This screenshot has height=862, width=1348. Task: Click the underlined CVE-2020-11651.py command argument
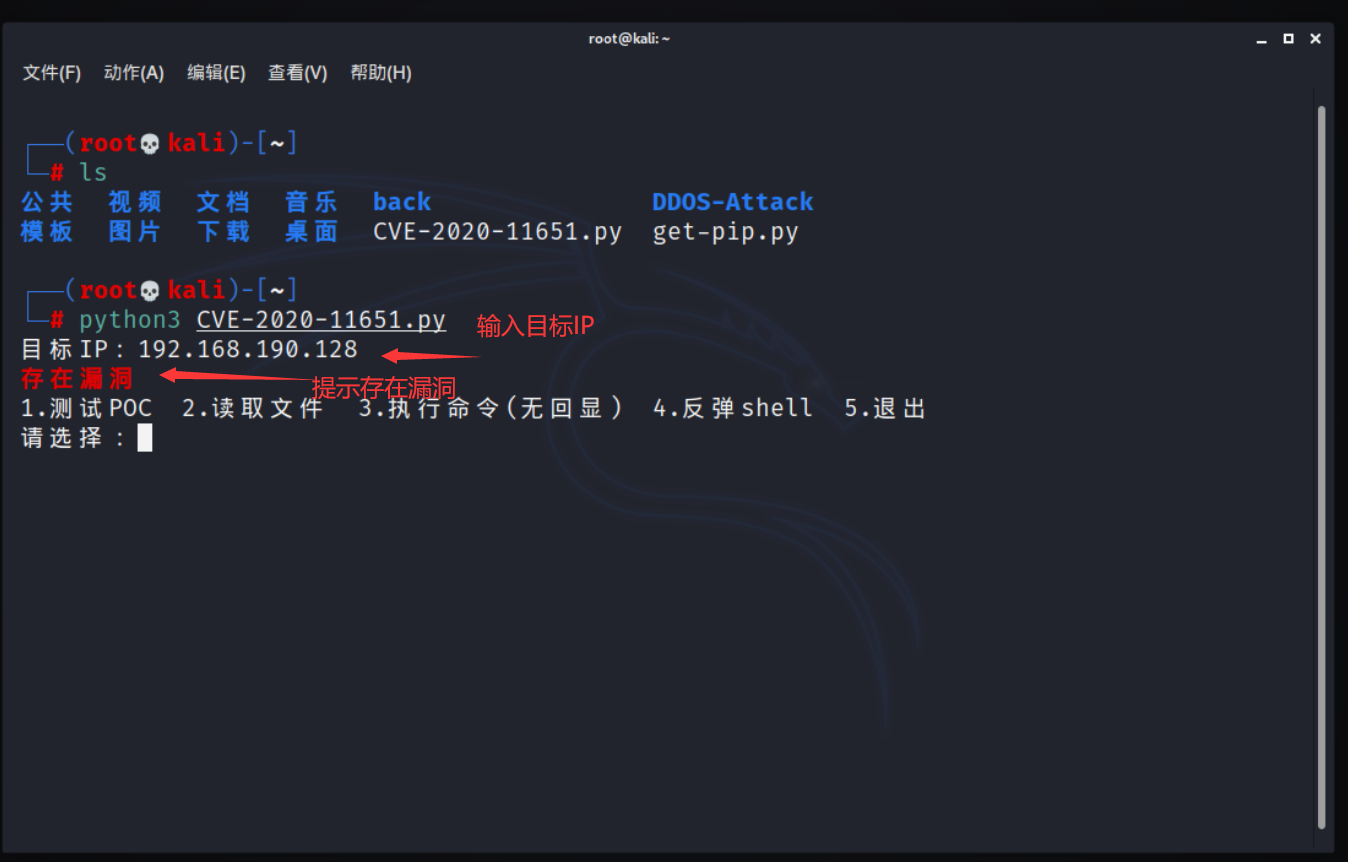[x=321, y=320]
